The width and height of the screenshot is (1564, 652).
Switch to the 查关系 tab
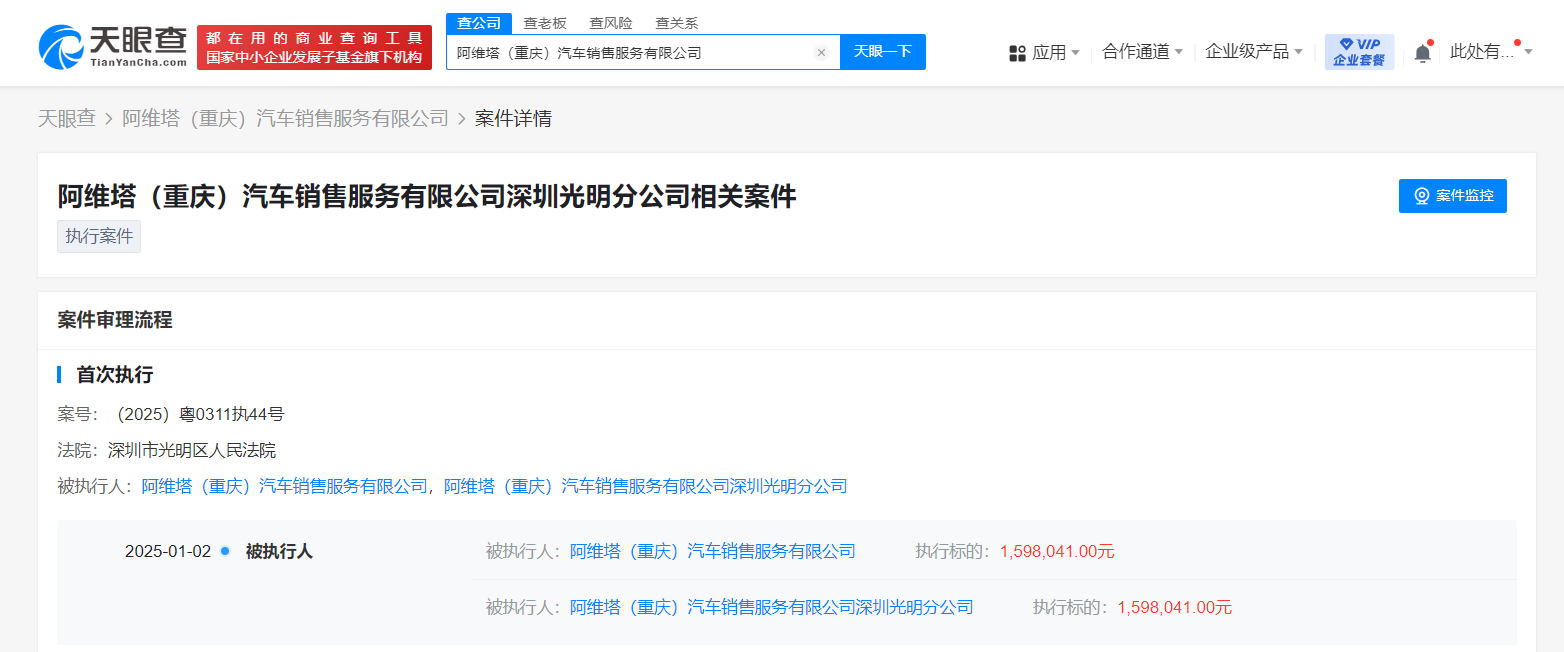(676, 23)
